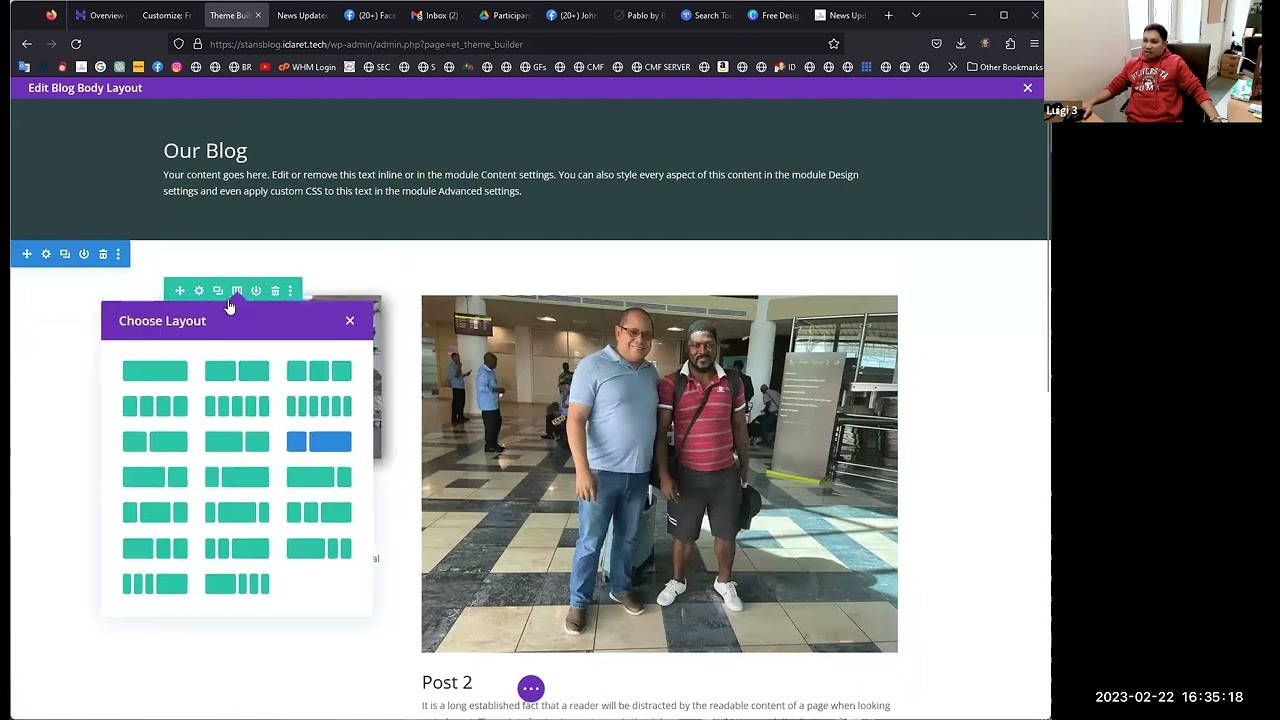
Task: Choose the two equal columns layout
Action: pos(237,371)
